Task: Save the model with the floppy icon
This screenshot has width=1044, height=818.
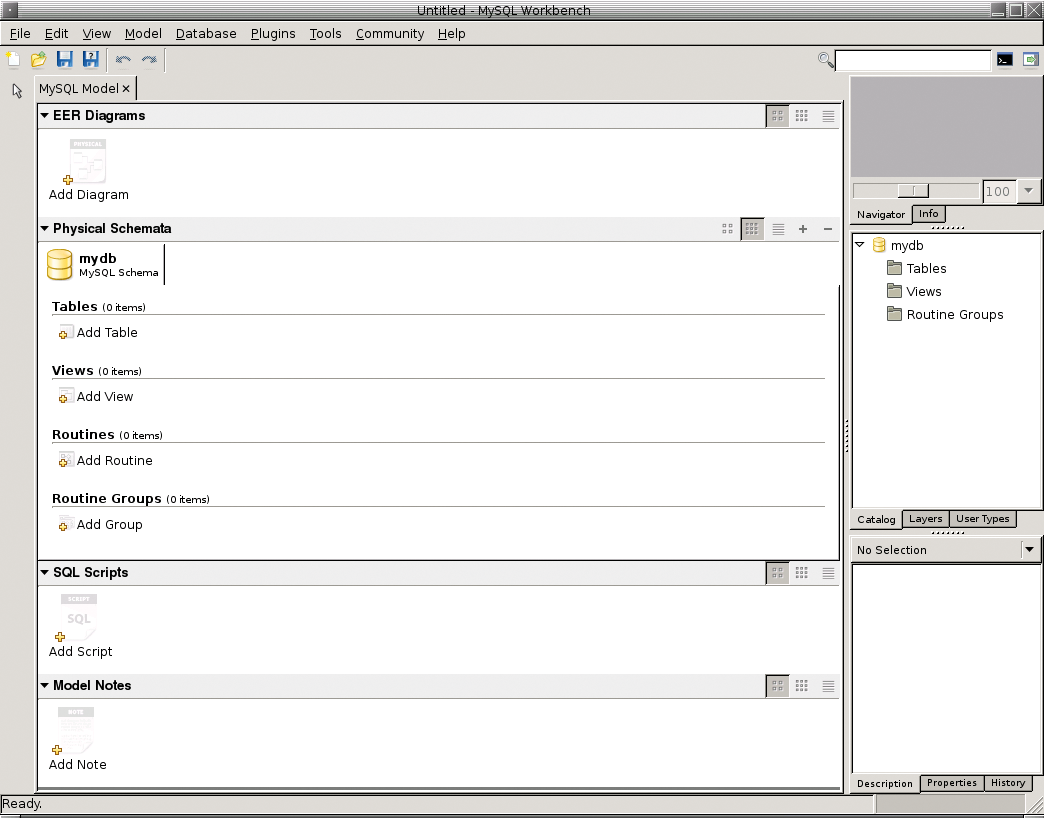Action: click(x=65, y=60)
